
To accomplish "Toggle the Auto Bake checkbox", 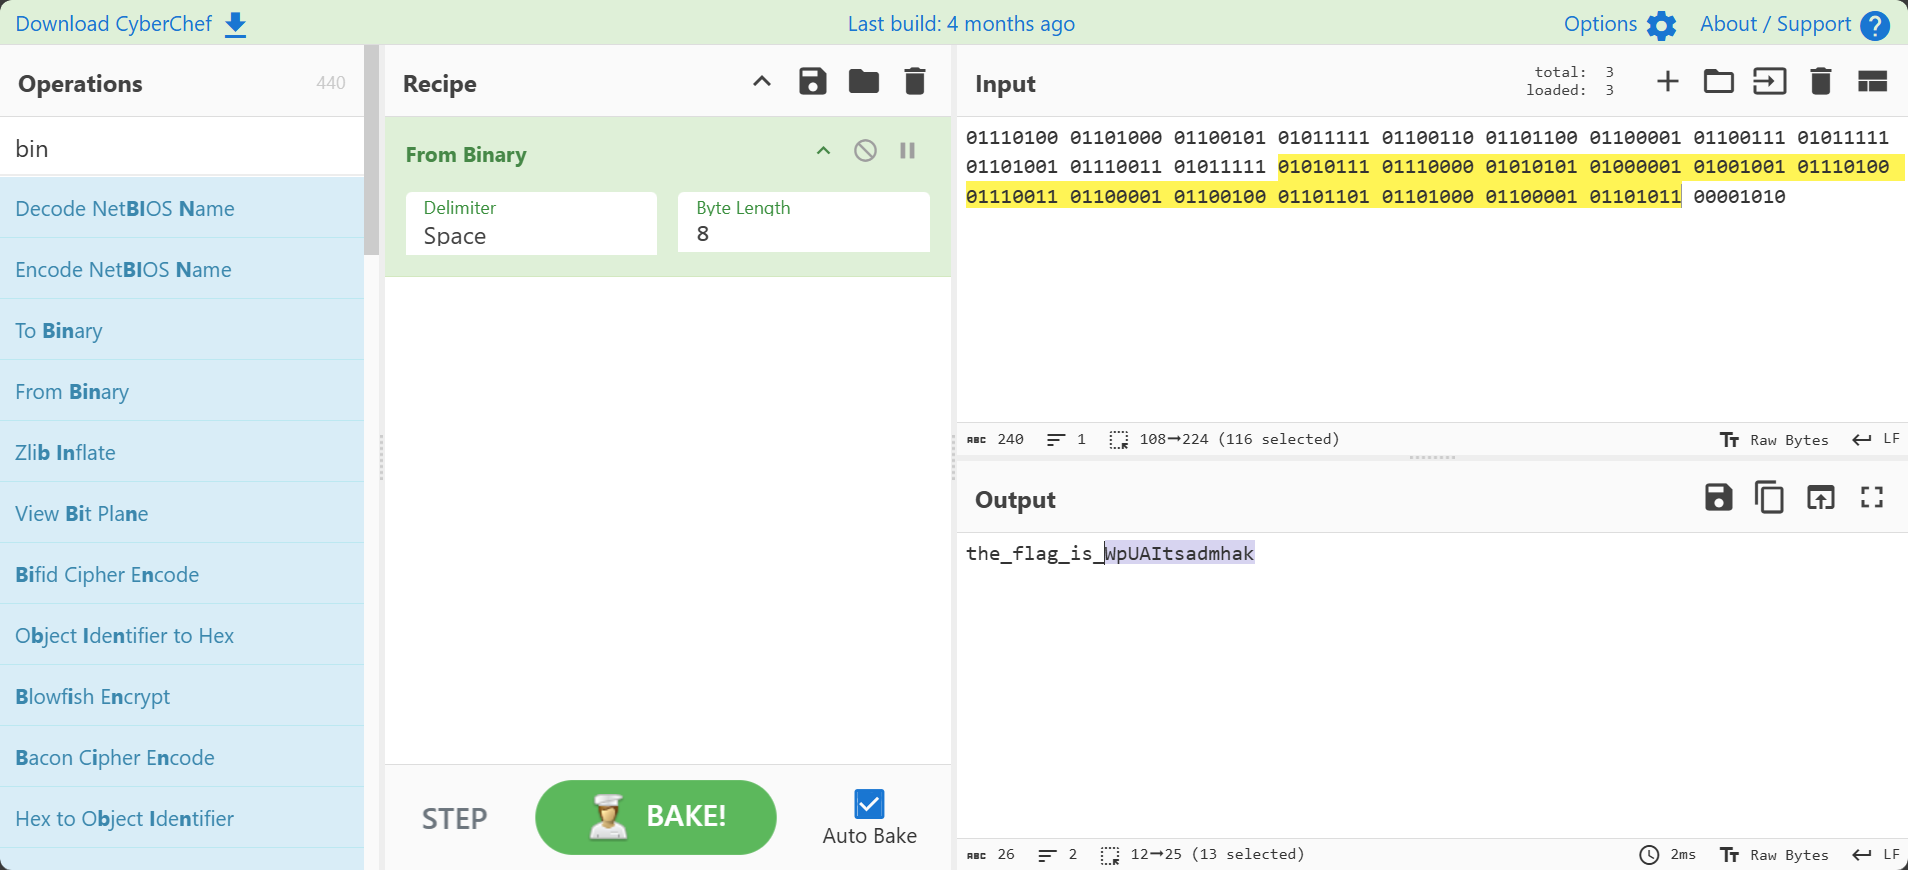I will tap(869, 804).
